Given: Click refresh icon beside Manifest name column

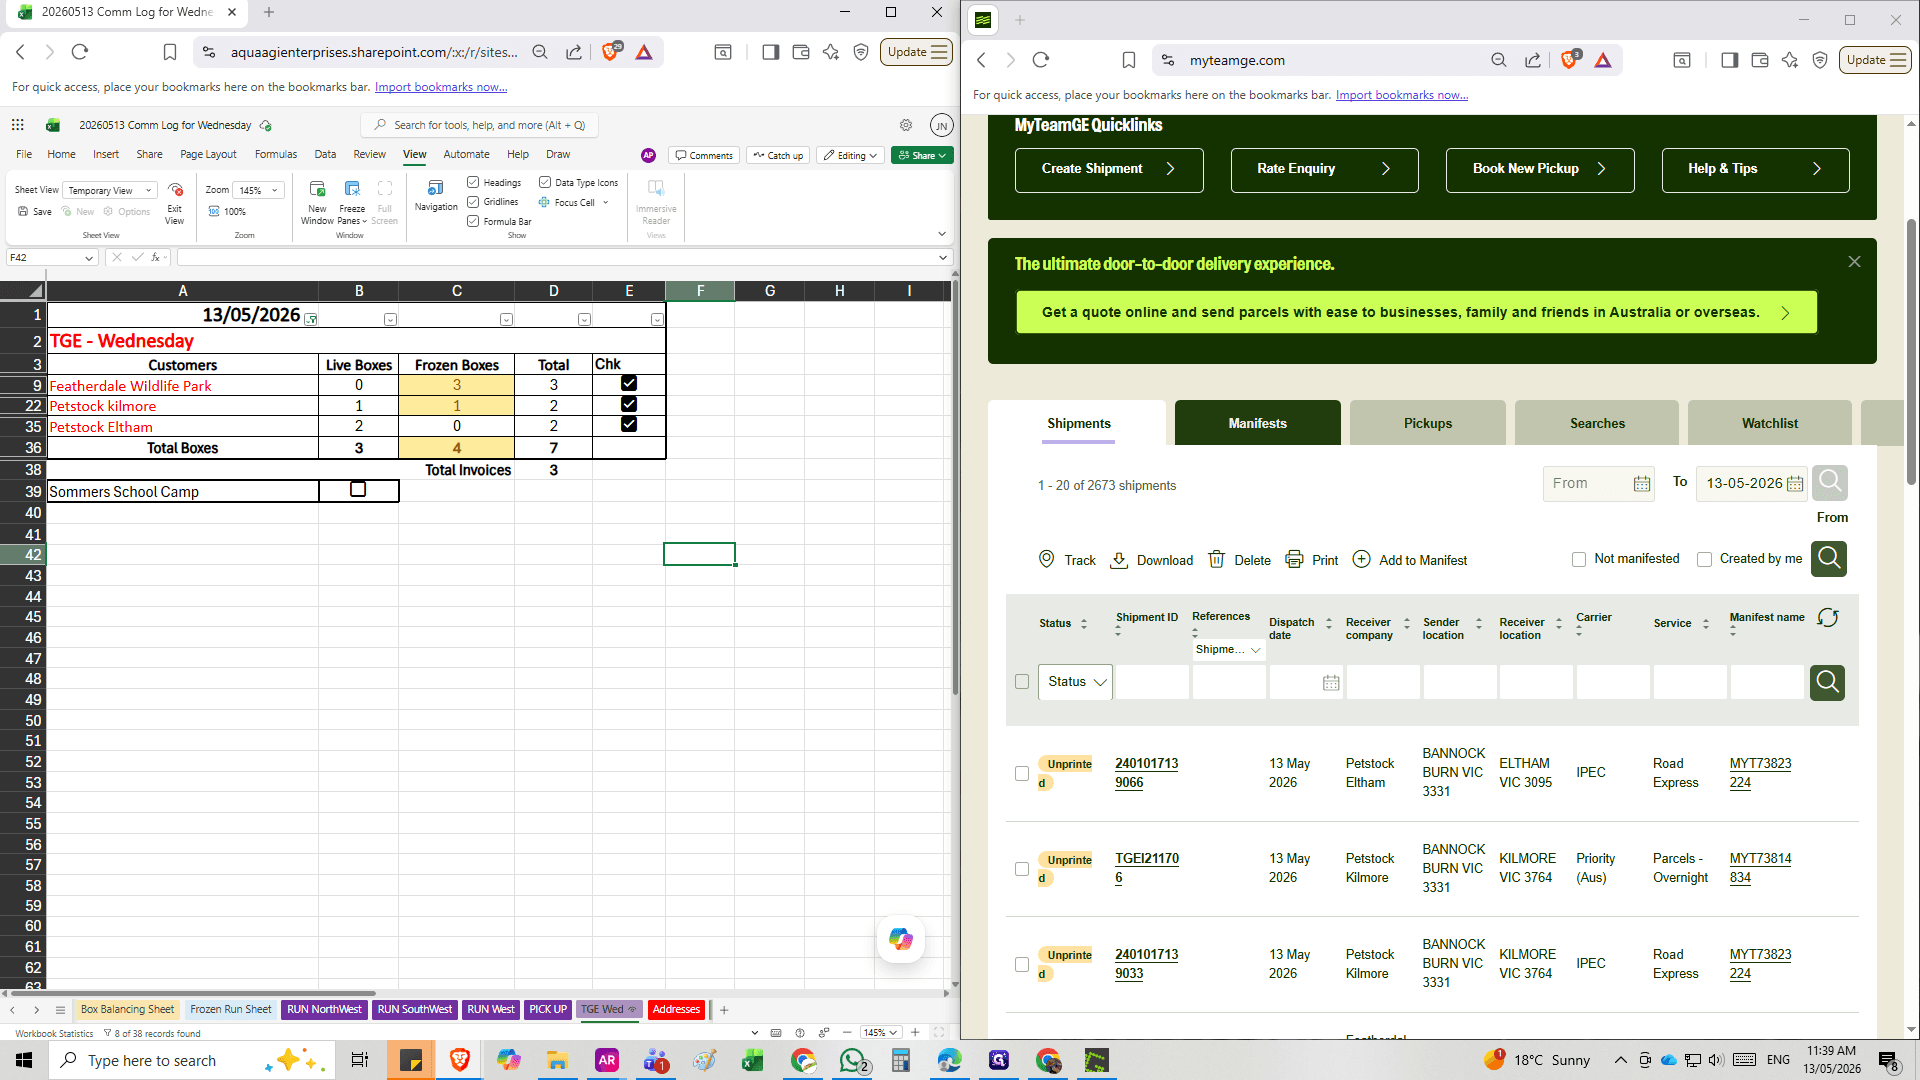Looking at the screenshot, I should [1828, 618].
